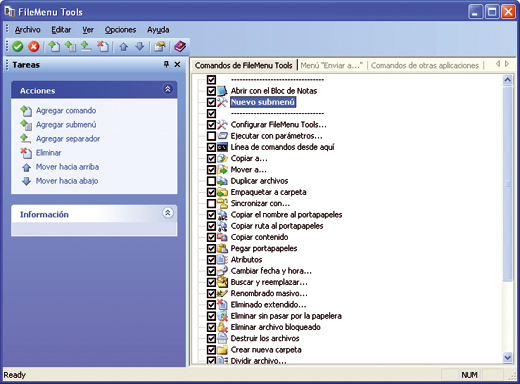The image size is (520, 384).
Task: Collapse the Acciones section chevron
Action: point(168,89)
